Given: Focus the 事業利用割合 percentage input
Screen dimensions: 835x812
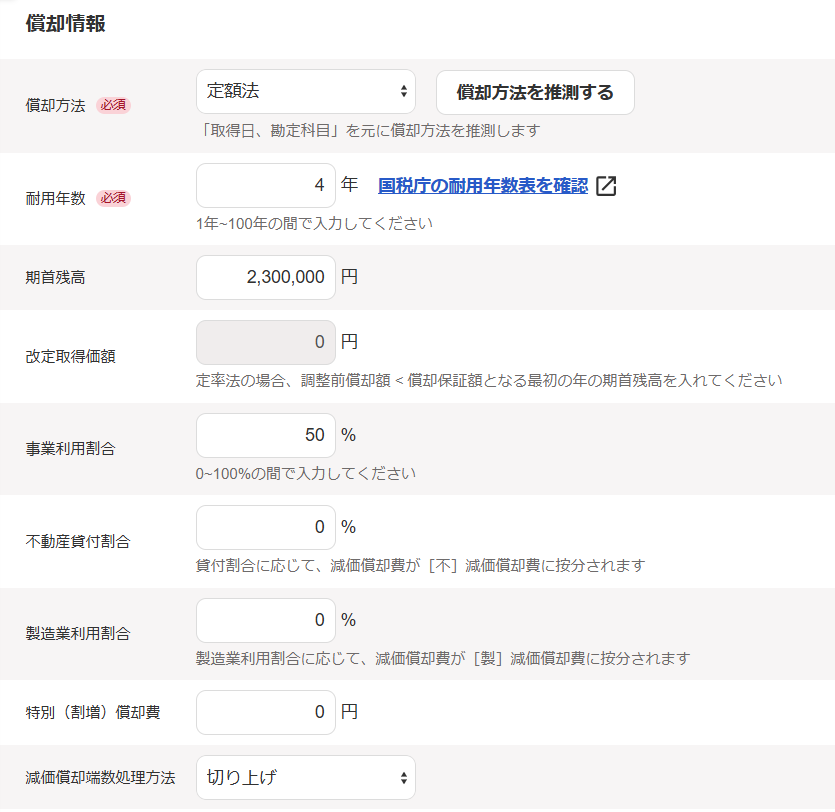Looking at the screenshot, I should 266,435.
